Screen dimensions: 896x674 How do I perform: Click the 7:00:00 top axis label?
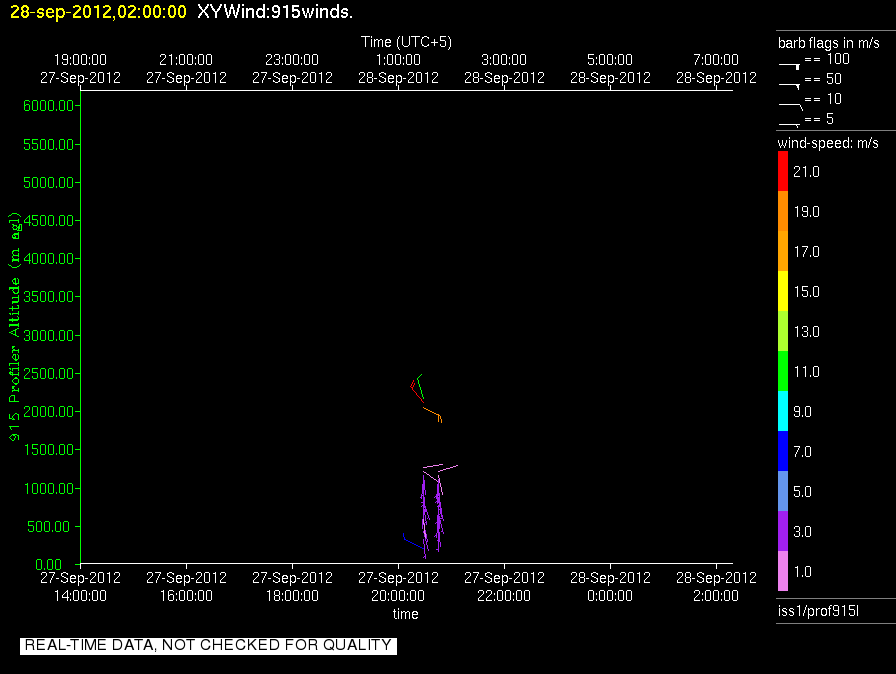tap(716, 59)
